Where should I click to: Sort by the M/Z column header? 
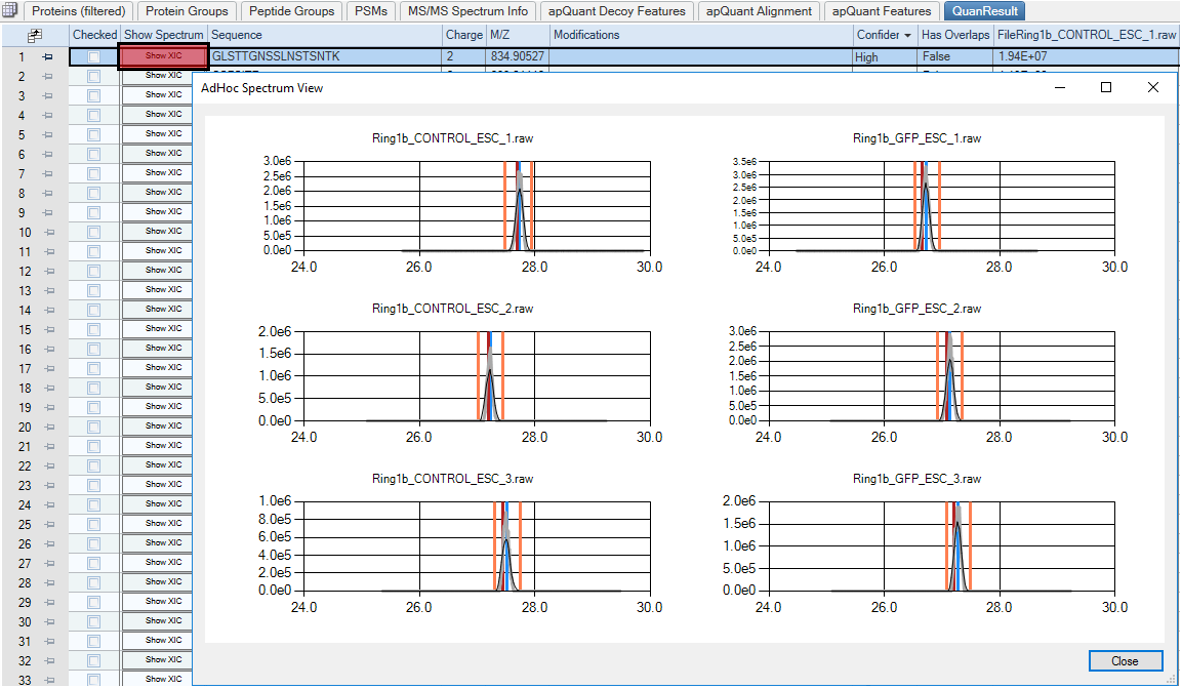(518, 35)
